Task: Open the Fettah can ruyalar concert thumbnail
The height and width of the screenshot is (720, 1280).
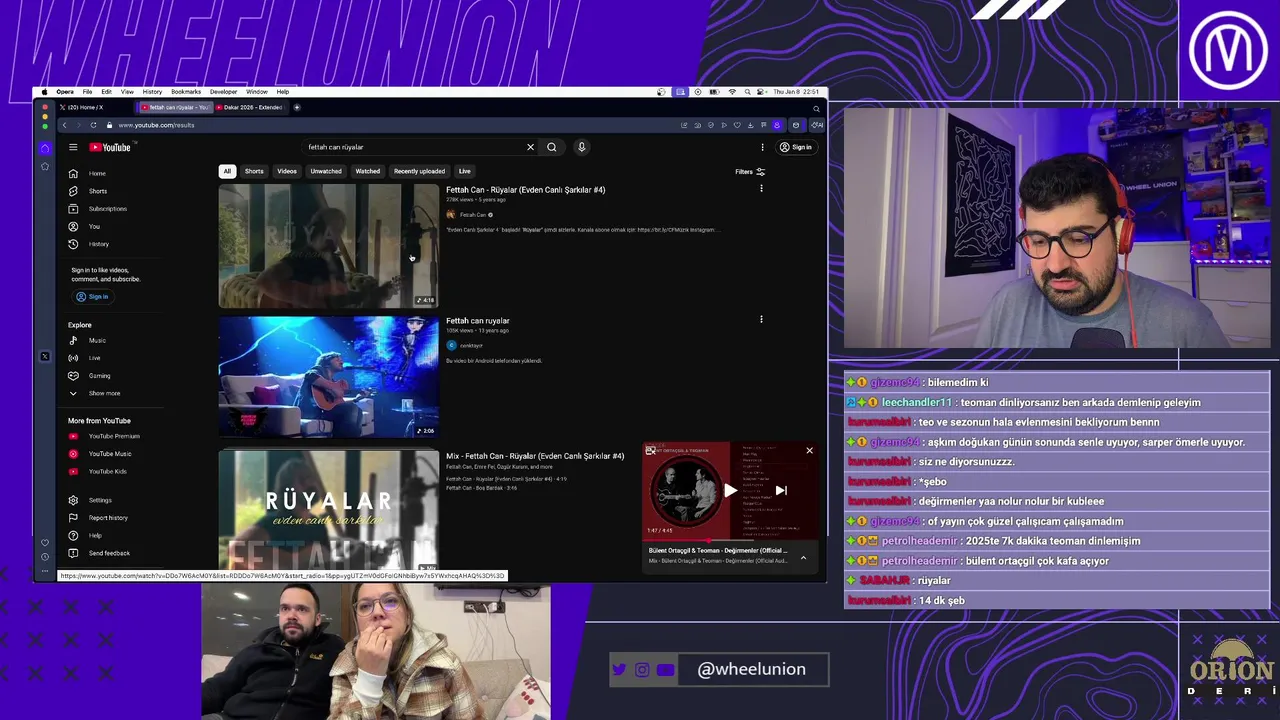Action: (x=328, y=376)
